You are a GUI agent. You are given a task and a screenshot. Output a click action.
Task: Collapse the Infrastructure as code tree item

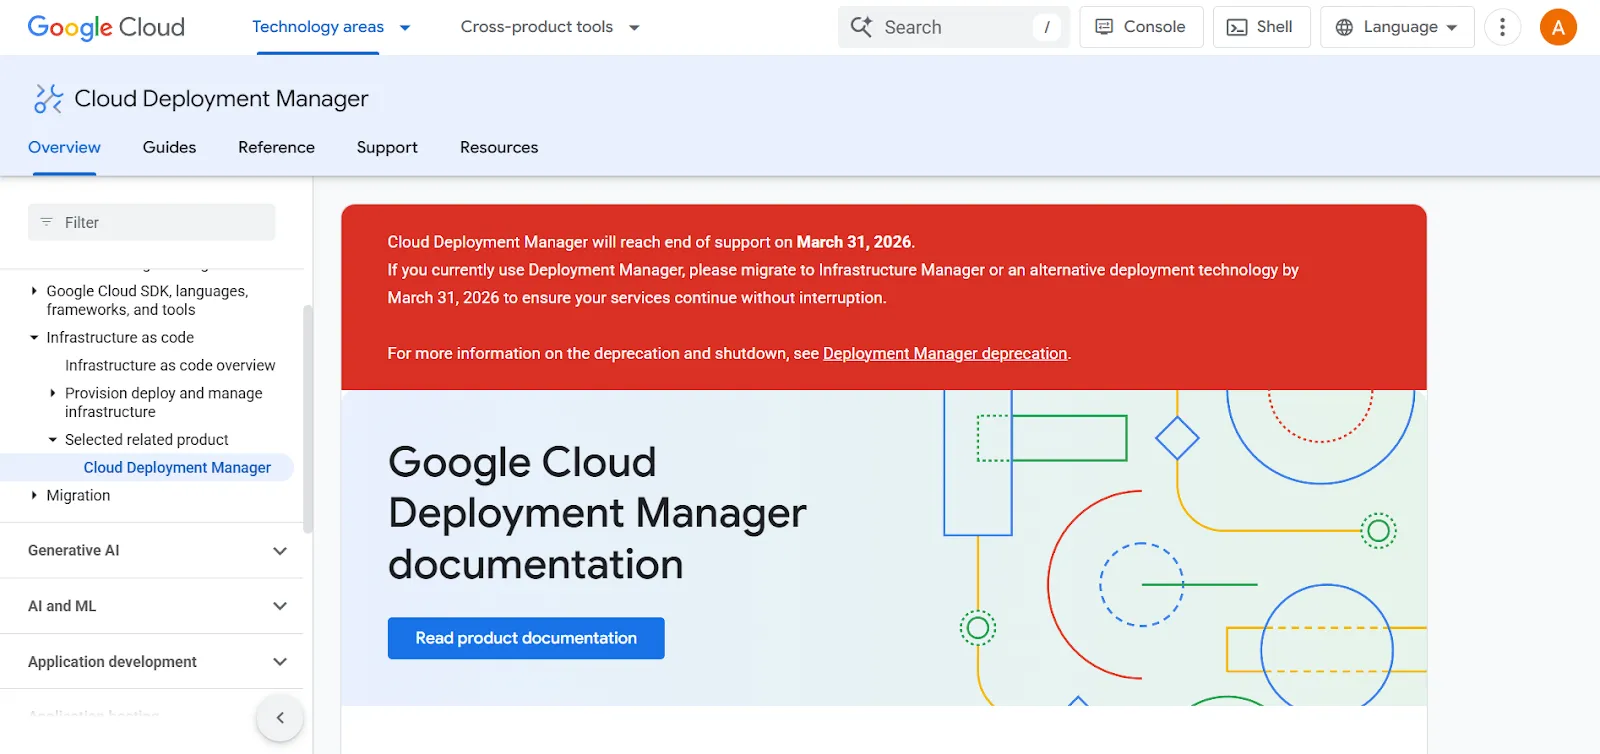34,338
